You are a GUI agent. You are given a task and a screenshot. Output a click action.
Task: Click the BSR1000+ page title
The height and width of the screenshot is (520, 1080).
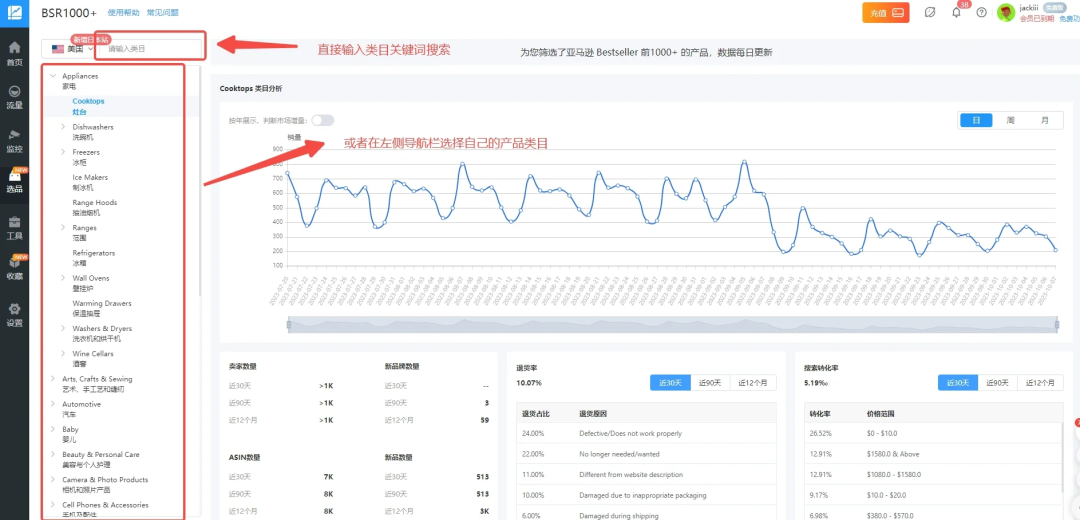tap(69, 12)
